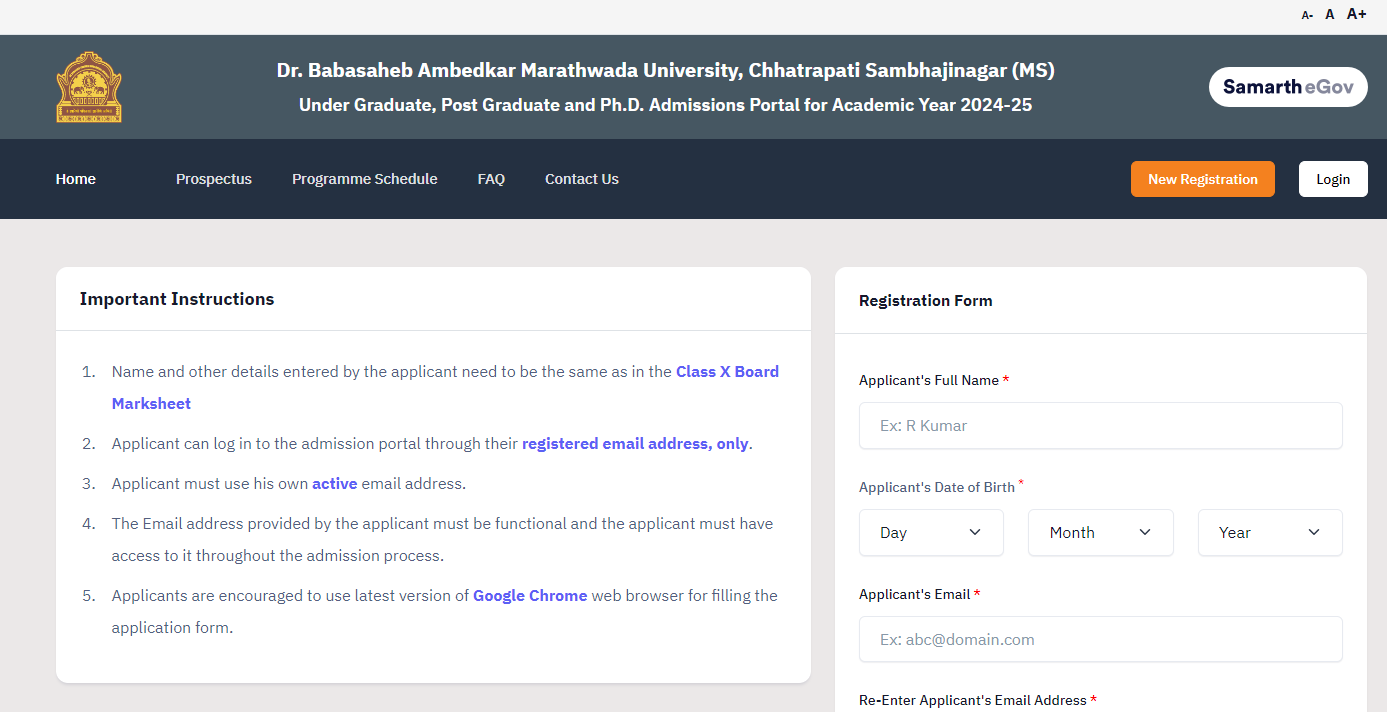Open the Google Chrome link
Viewport: 1387px width, 712px height.
(530, 595)
